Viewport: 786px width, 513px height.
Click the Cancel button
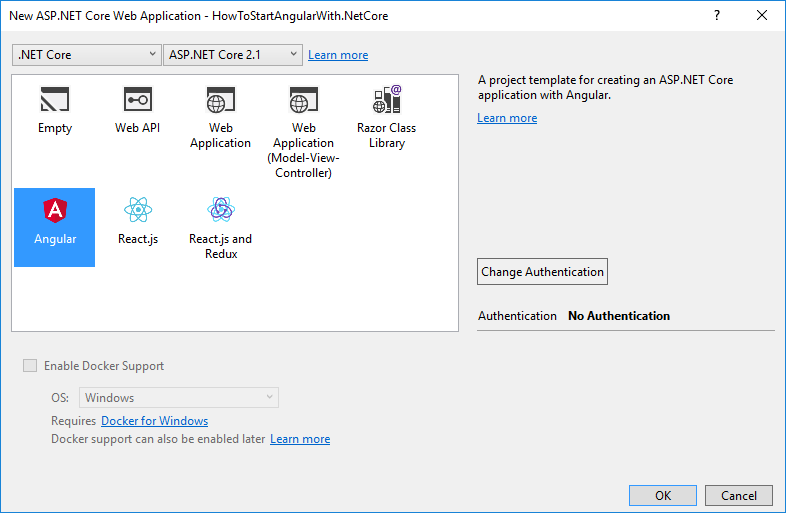(739, 495)
